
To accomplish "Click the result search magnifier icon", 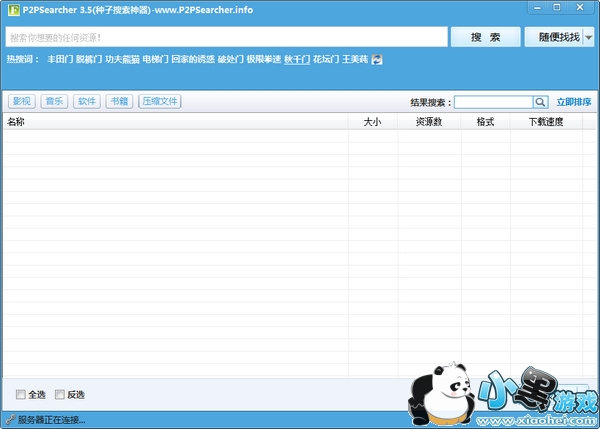I will click(x=541, y=102).
